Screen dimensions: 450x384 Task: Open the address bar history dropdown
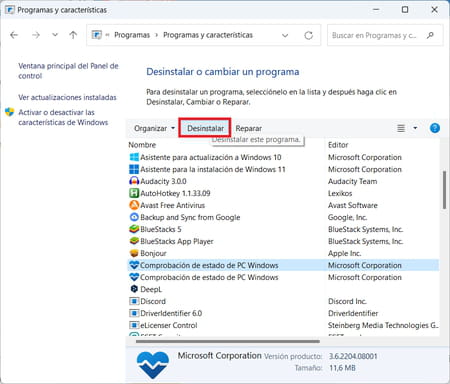(x=285, y=35)
